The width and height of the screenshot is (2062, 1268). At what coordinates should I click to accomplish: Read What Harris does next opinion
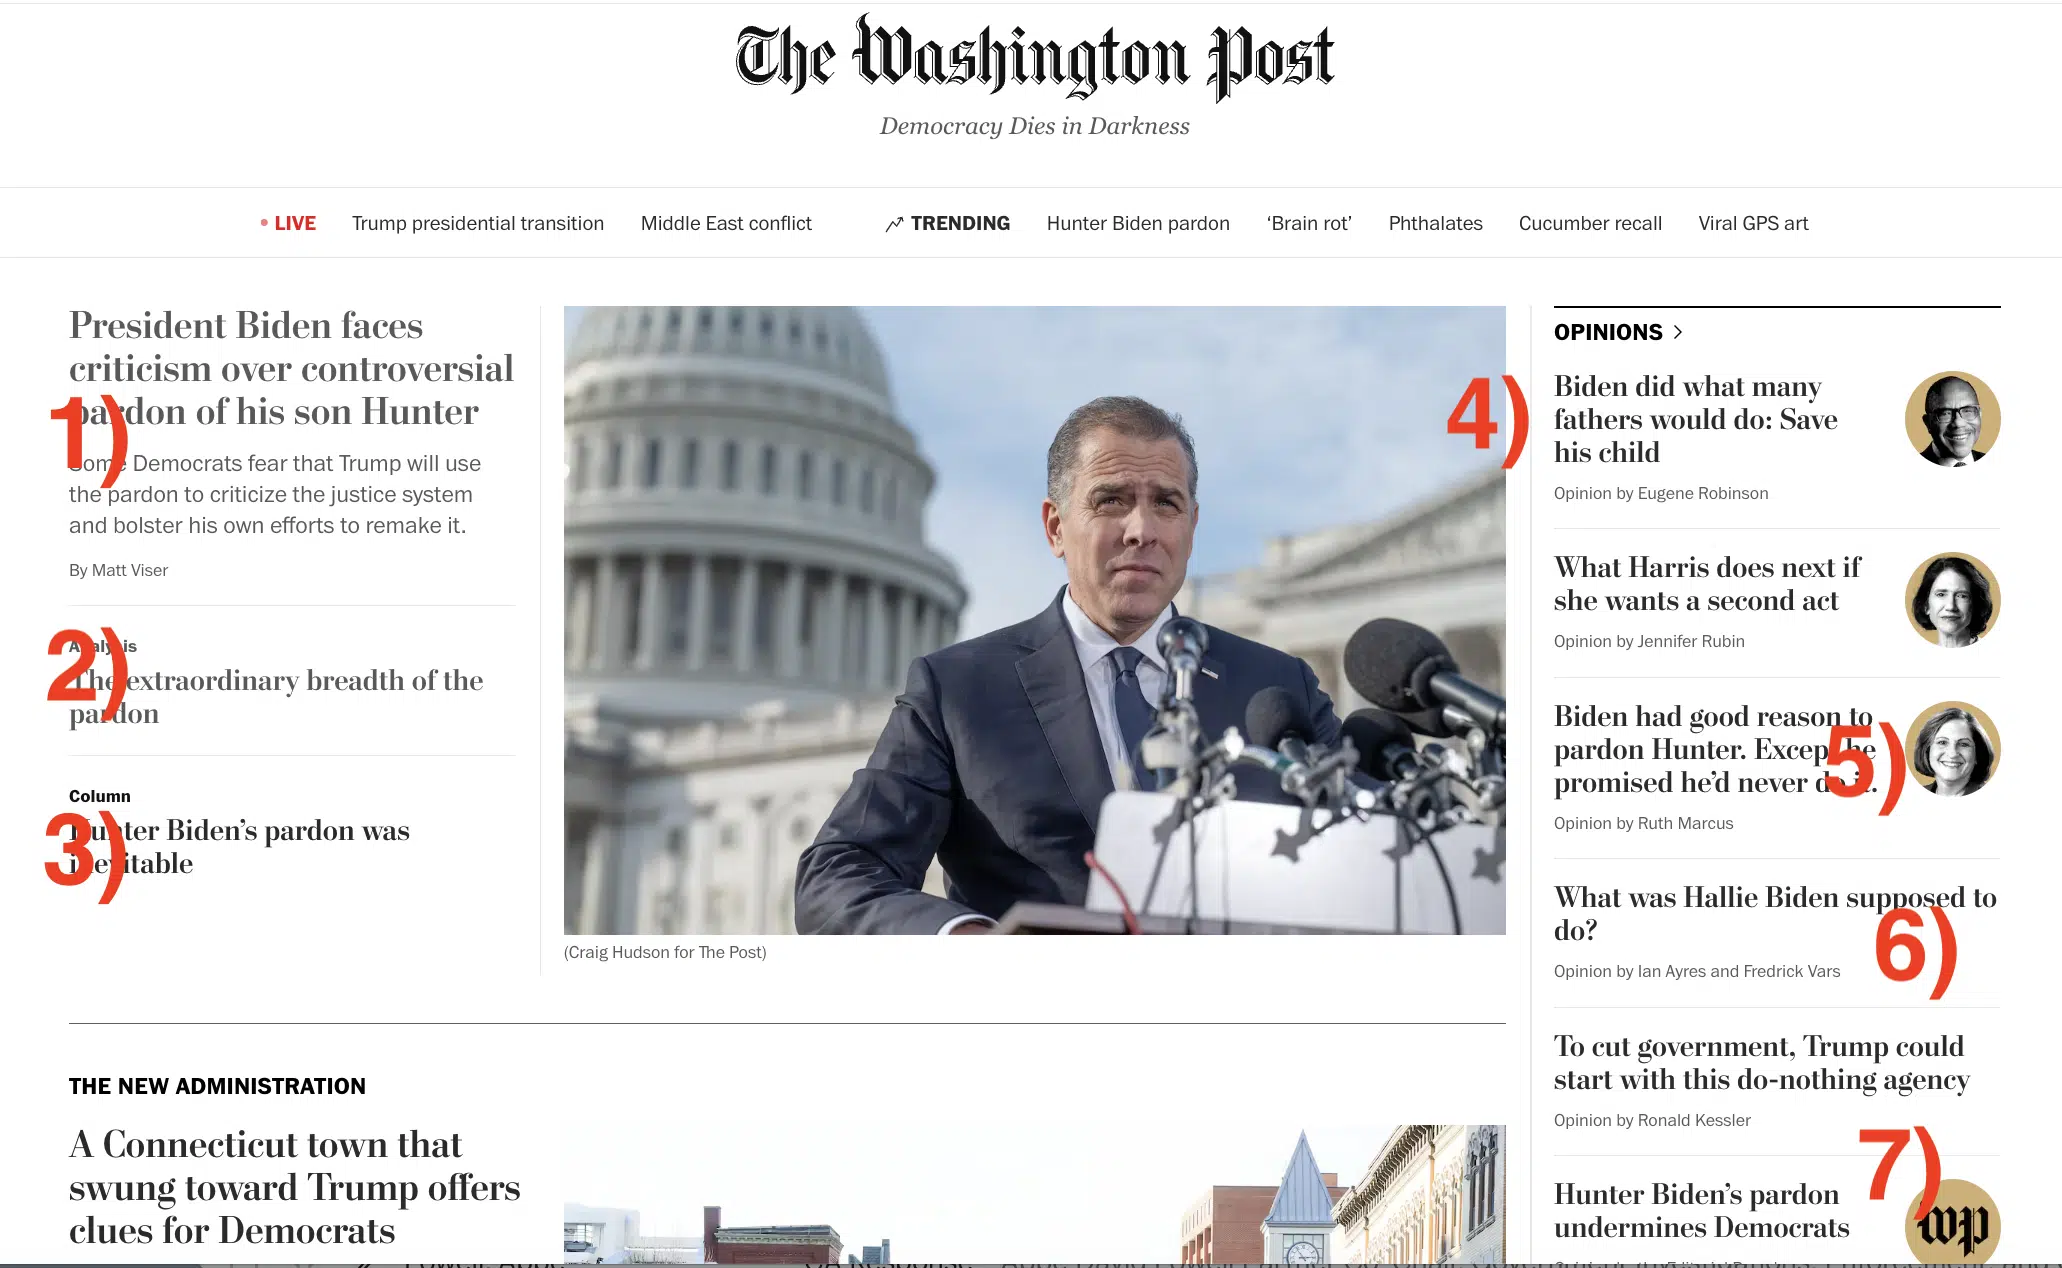click(1707, 584)
